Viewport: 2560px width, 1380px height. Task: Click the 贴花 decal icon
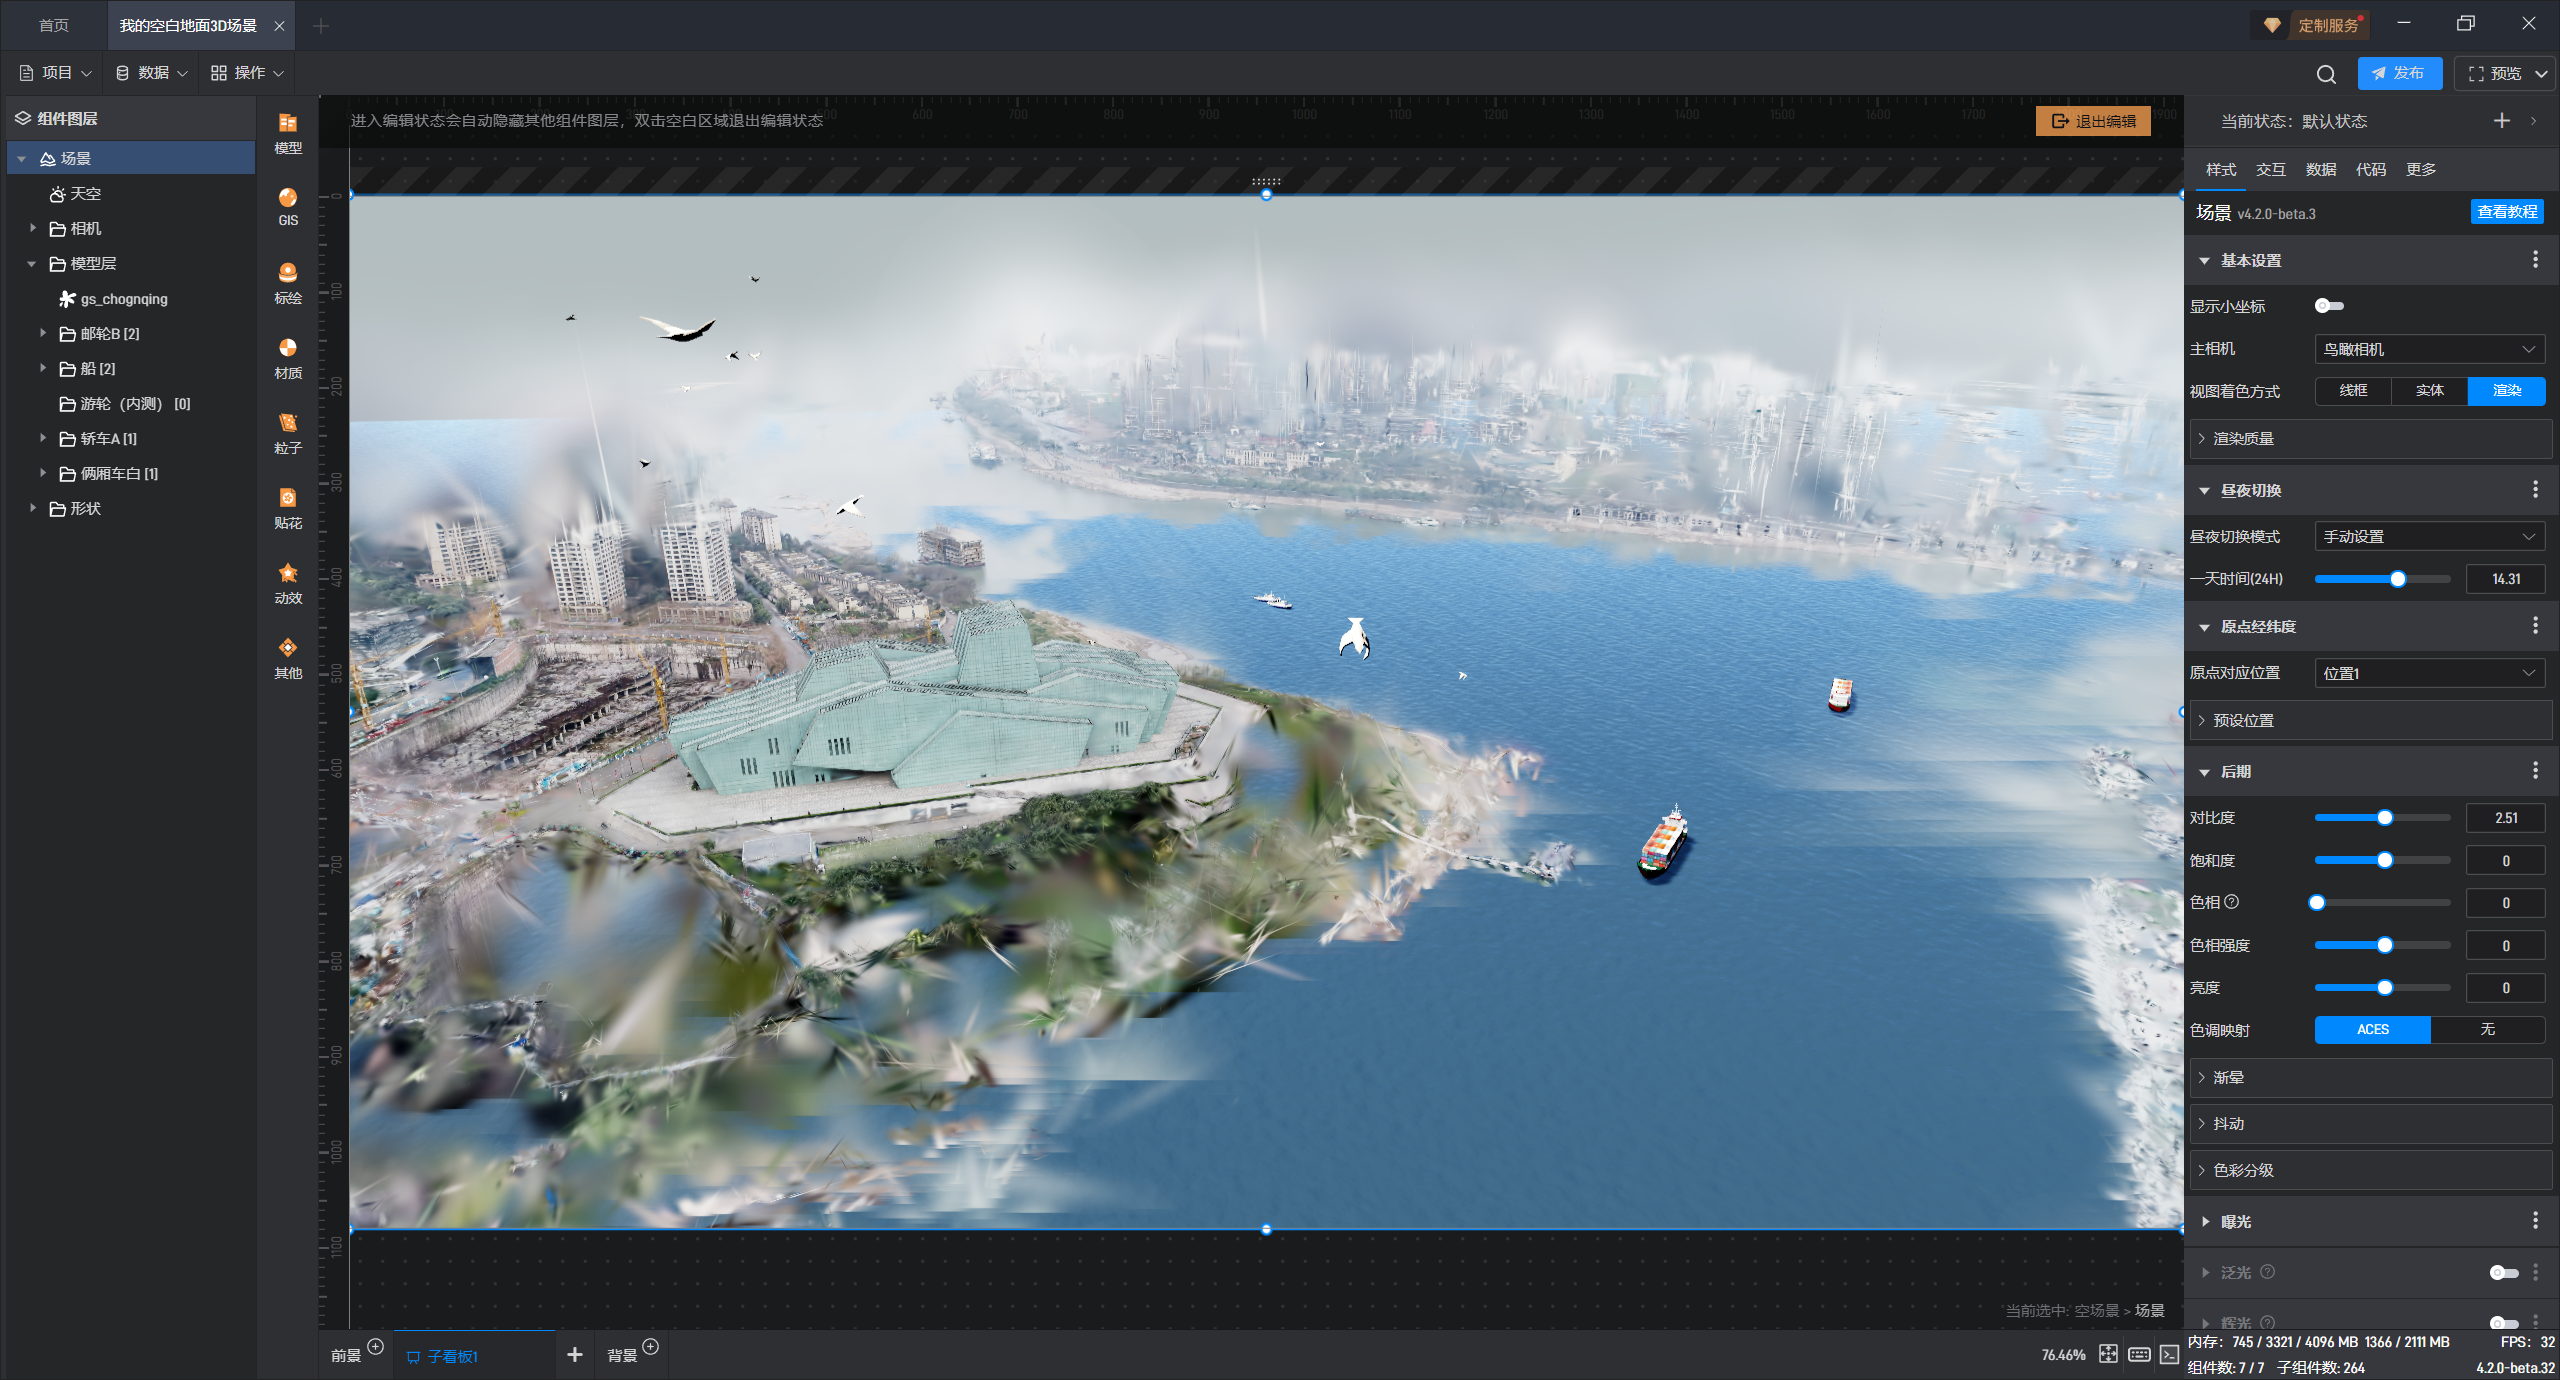tap(288, 507)
